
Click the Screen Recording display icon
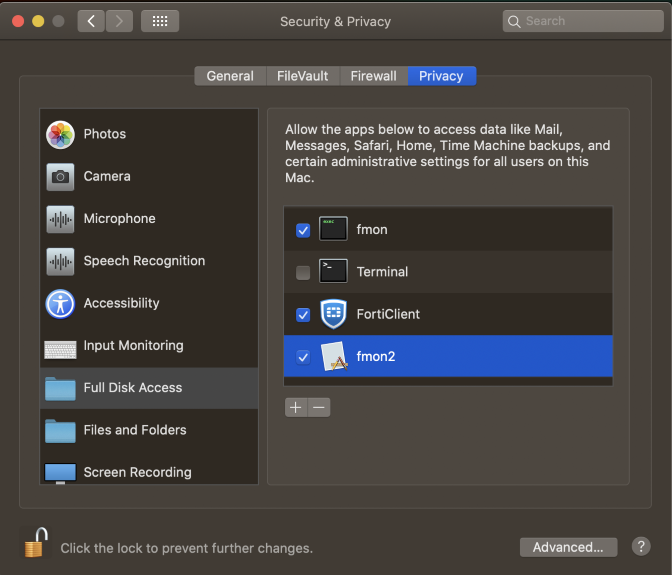[x=60, y=473]
